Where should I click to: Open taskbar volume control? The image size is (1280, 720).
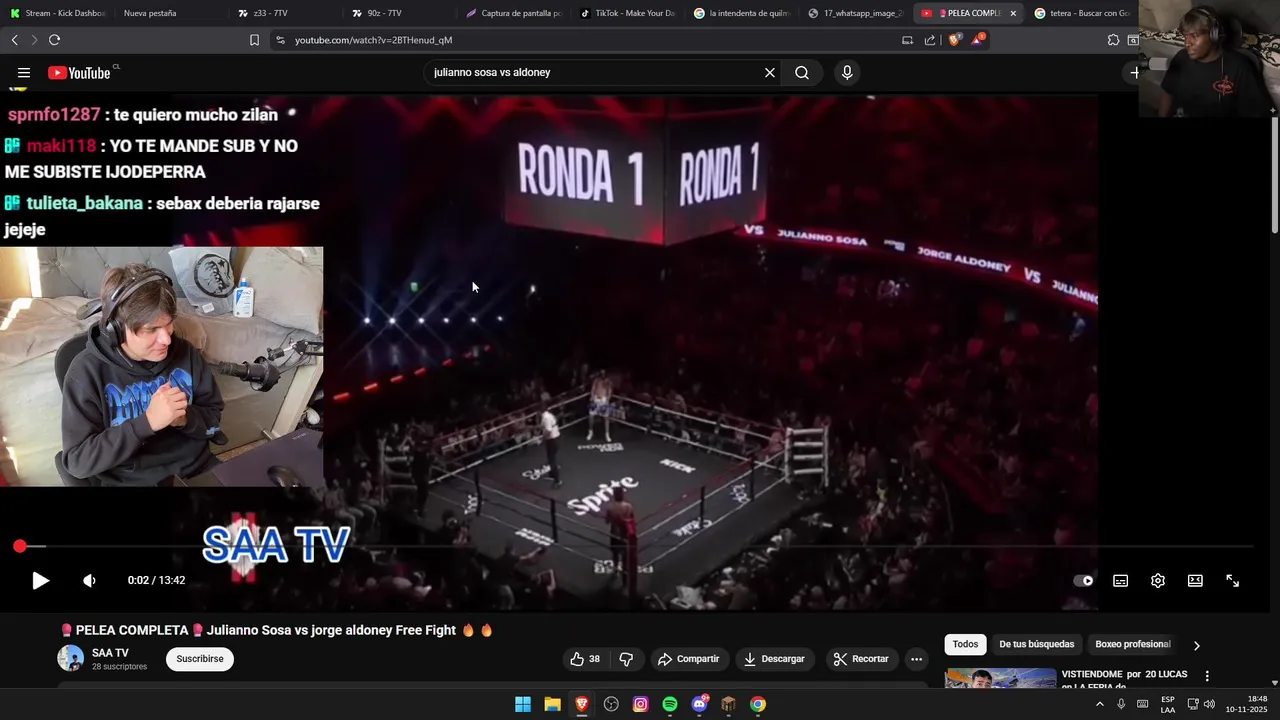(x=1209, y=704)
